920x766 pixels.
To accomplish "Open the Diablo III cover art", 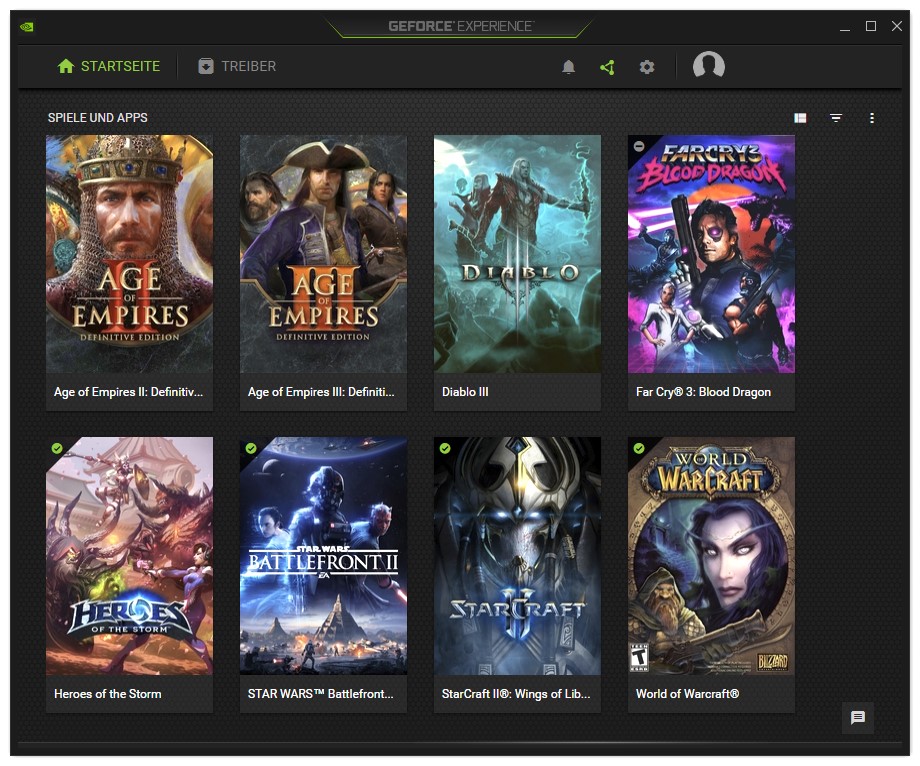I will click(x=518, y=254).
